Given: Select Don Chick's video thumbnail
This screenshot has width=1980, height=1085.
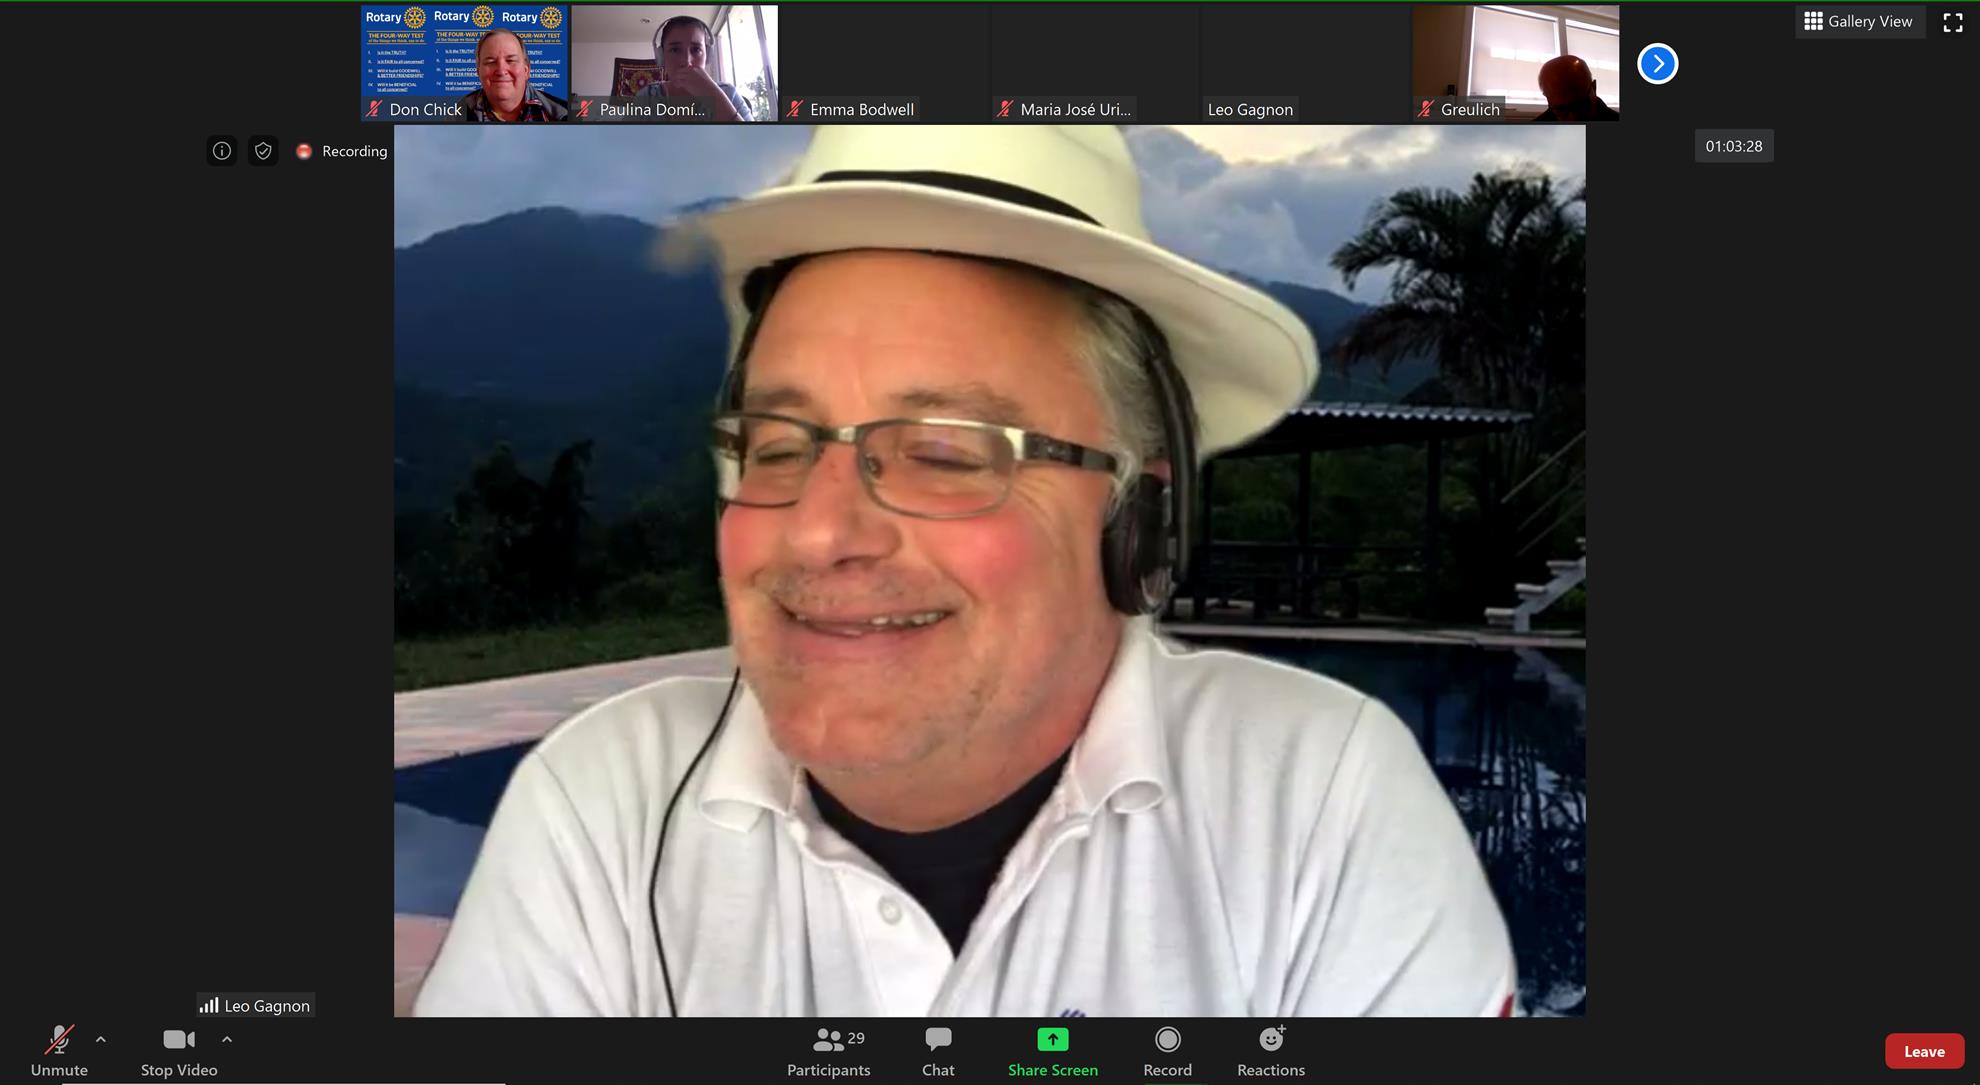Looking at the screenshot, I should click(464, 62).
